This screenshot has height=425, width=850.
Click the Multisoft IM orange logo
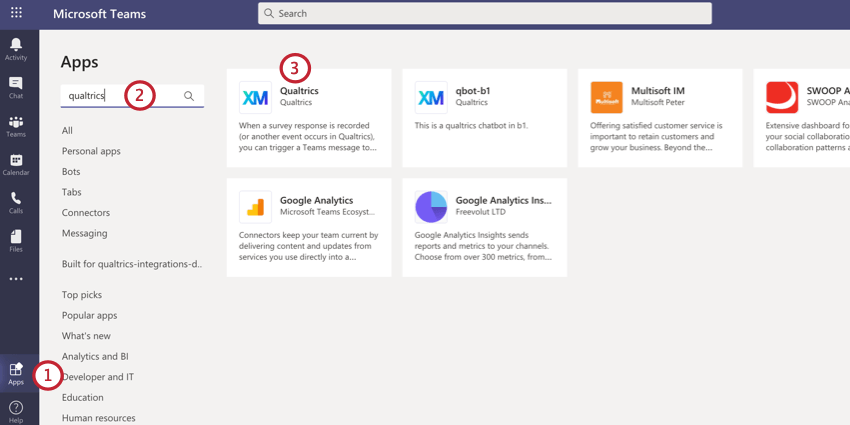(x=607, y=98)
